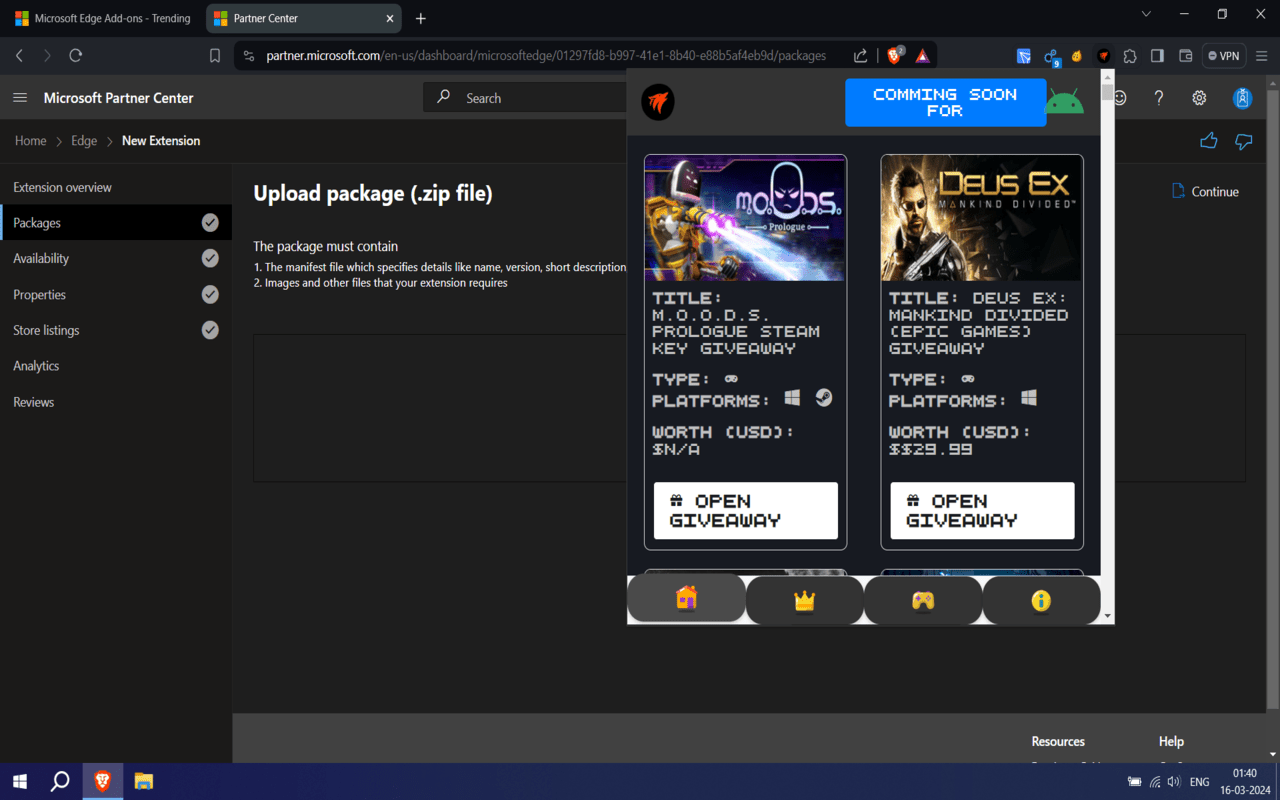Click the popup's vertical scrollbar thumb
Viewport: 1280px width, 800px height.
point(1107,92)
